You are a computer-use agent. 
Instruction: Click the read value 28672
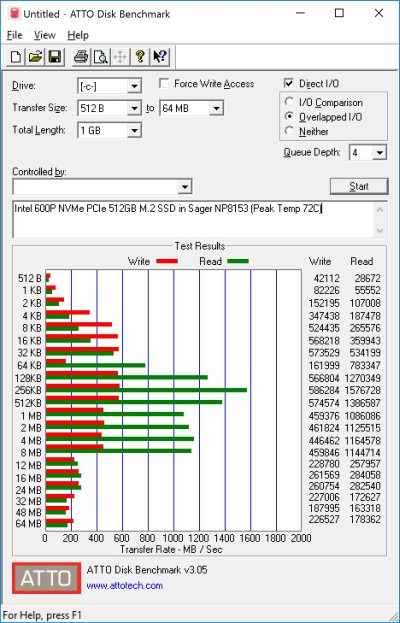[367, 279]
